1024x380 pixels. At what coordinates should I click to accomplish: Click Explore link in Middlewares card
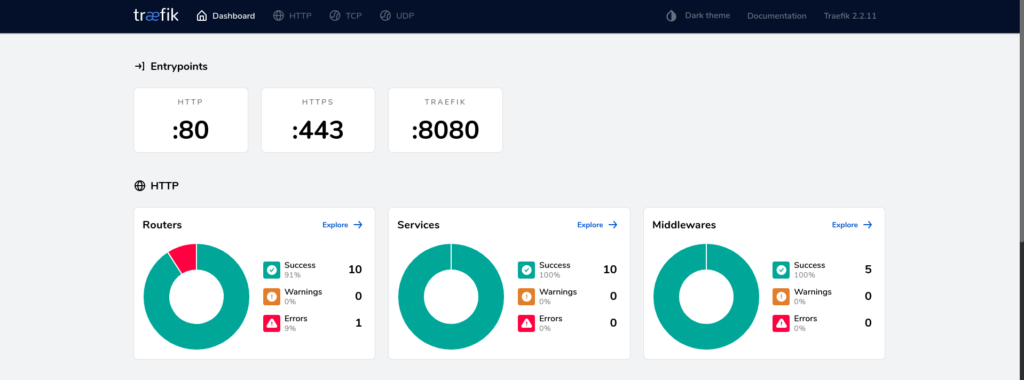click(x=852, y=225)
